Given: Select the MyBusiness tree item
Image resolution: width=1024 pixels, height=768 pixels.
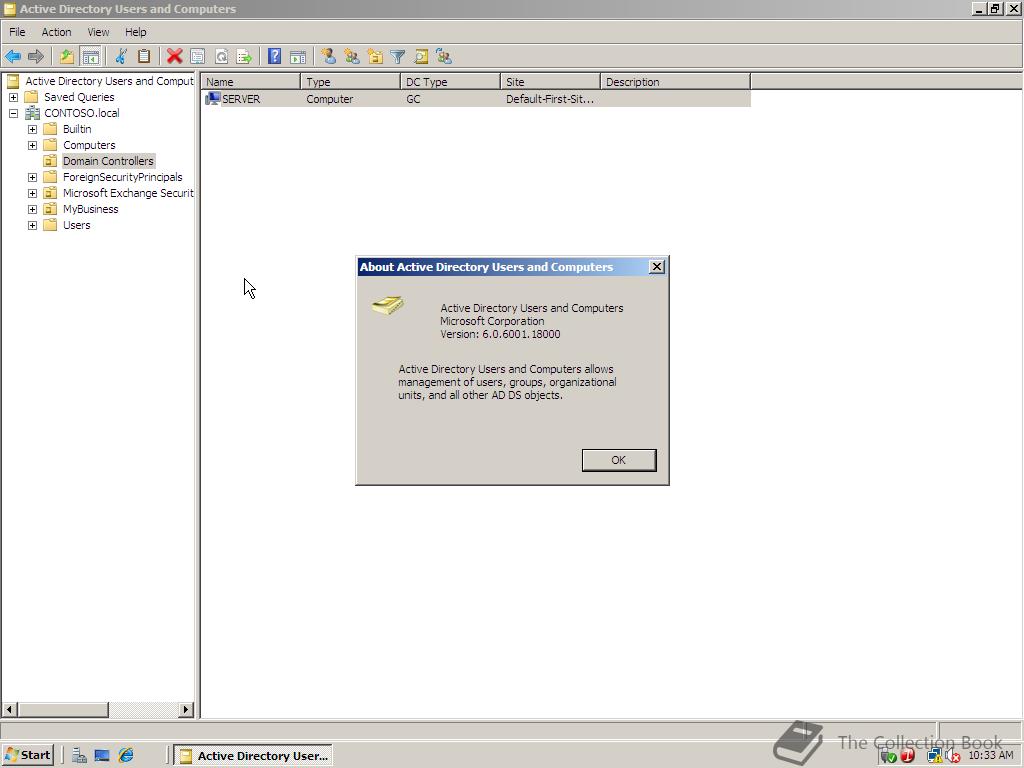Looking at the screenshot, I should click(x=90, y=209).
